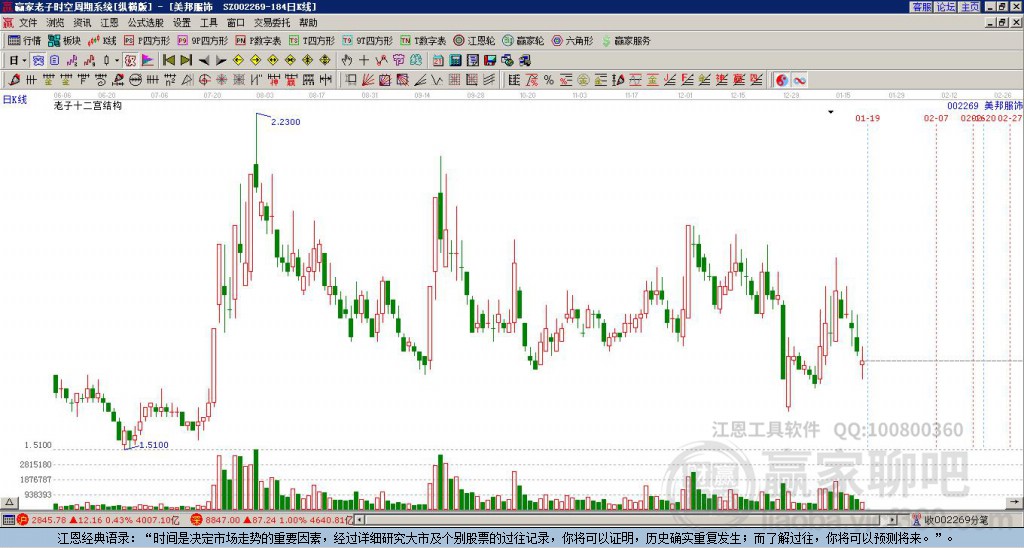Select the crosshair cursor tool
Screen dimensions: 1024x548
(364, 61)
